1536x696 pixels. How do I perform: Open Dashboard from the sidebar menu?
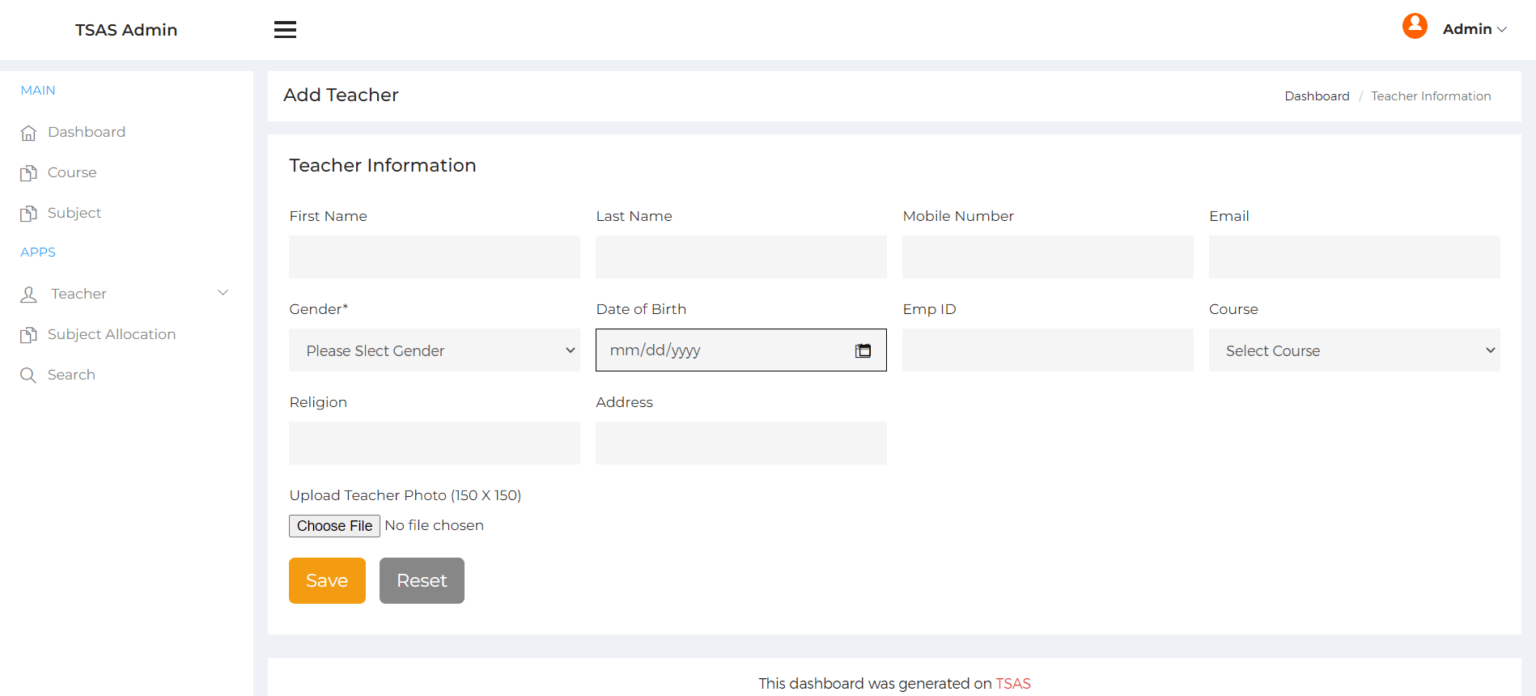[86, 131]
